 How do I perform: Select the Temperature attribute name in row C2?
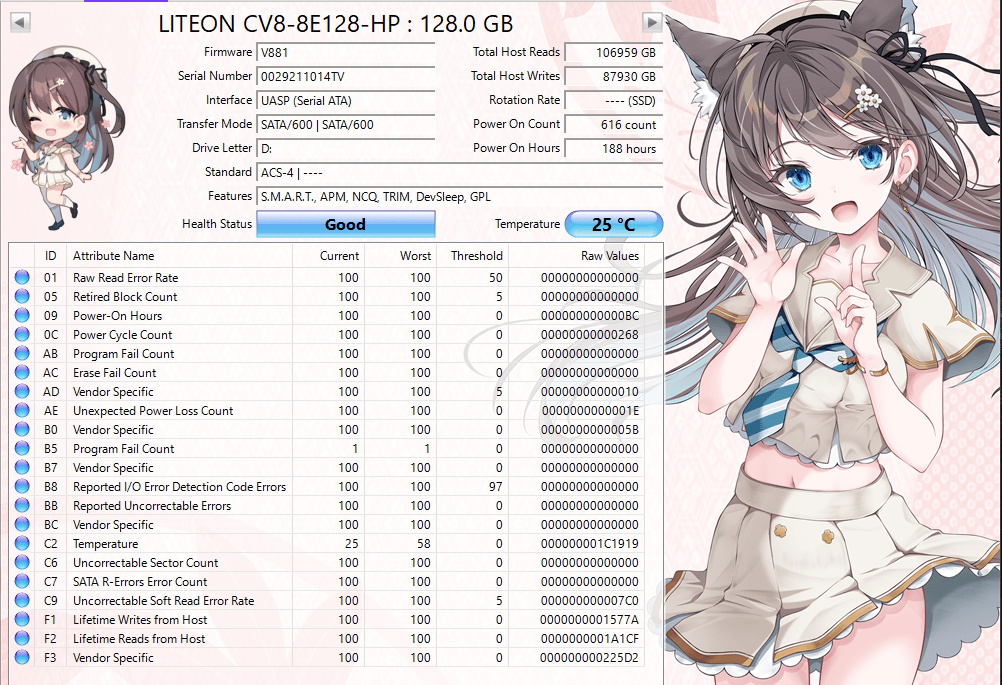coord(105,544)
